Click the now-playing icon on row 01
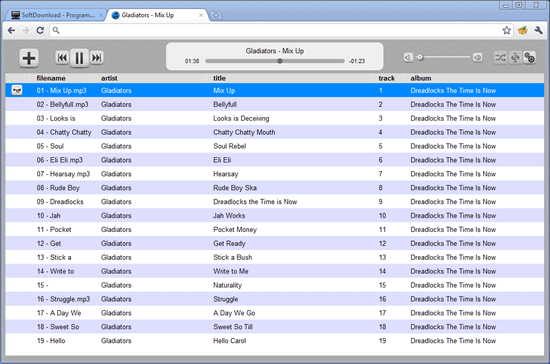Screen dimensions: 550x364 [x=17, y=90]
